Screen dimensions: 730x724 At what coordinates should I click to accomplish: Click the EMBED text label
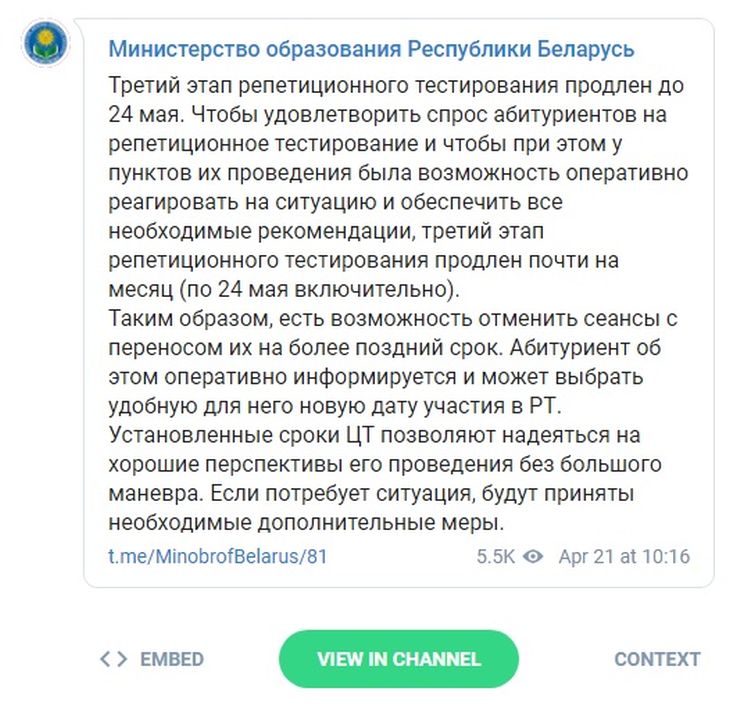tap(171, 659)
